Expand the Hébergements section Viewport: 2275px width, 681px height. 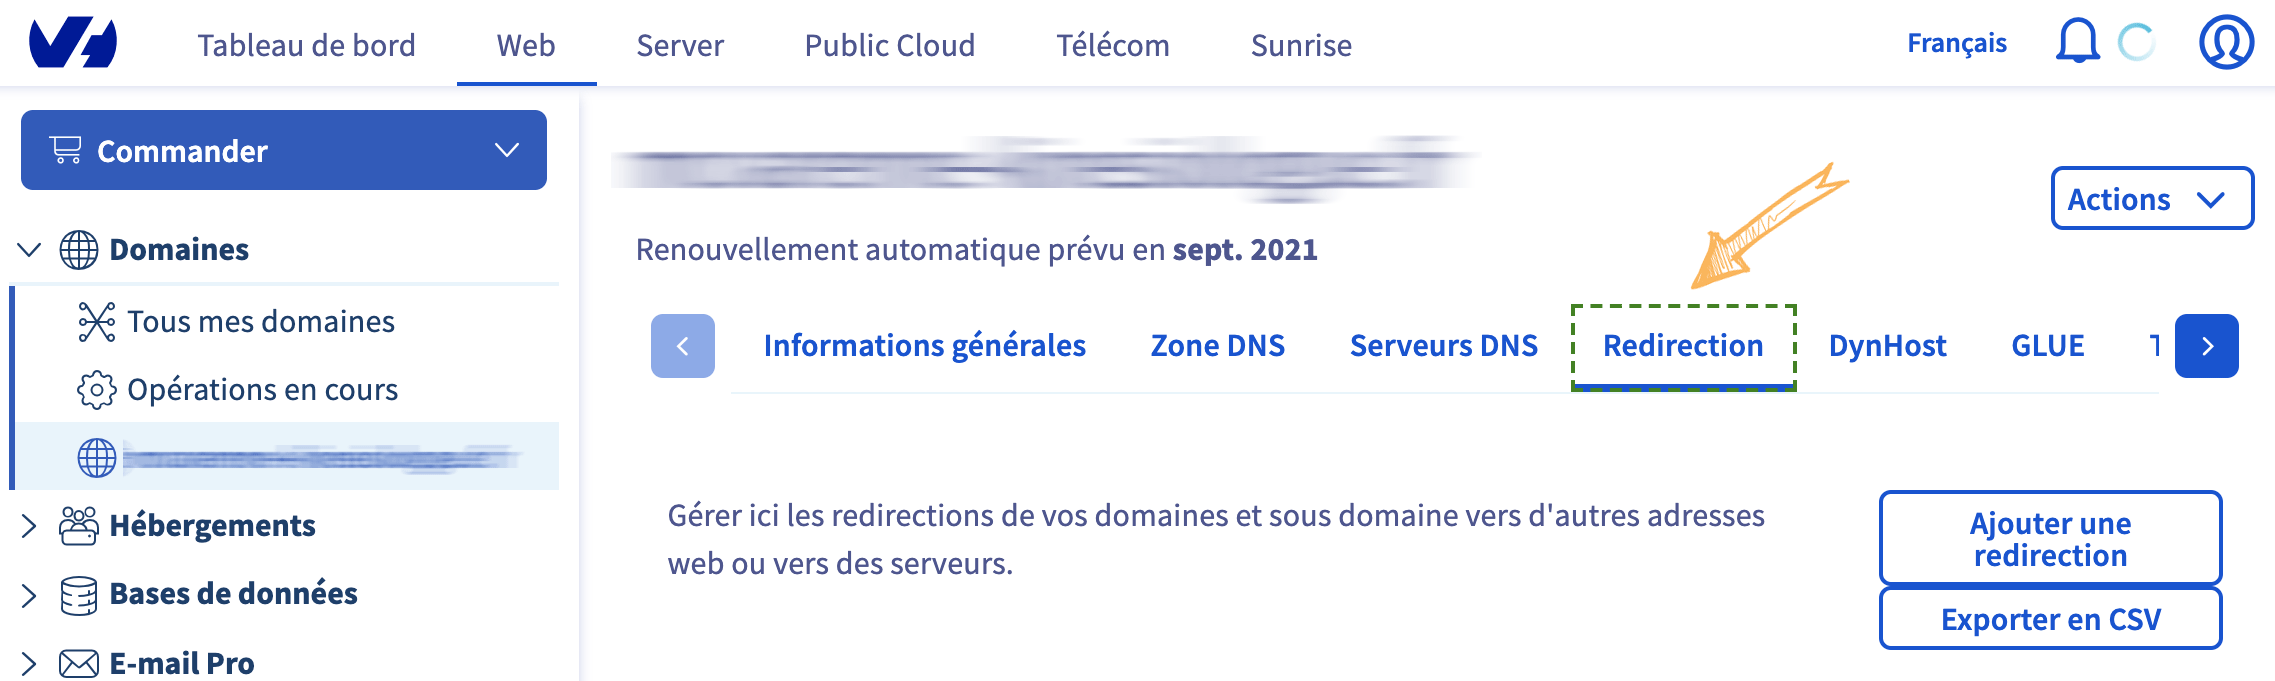click(29, 526)
